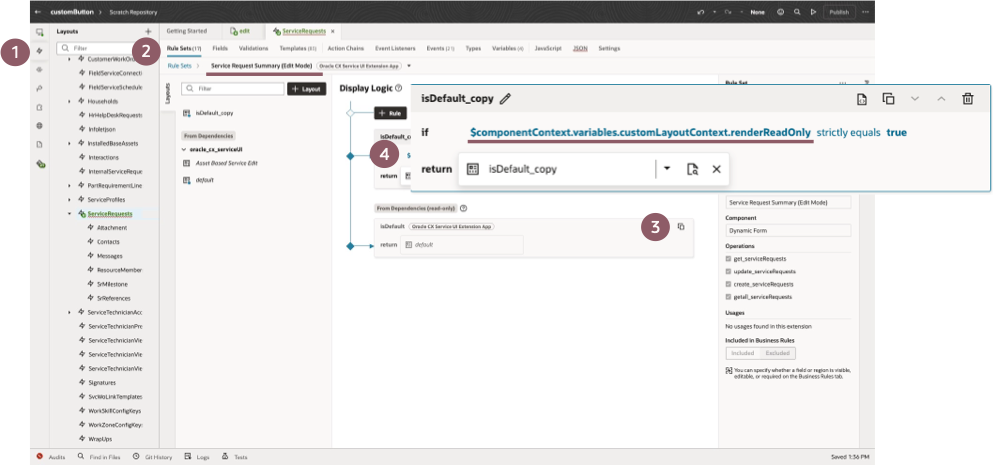
Task: Expand the InstalledBaseAssets tree node
Action: (x=69, y=144)
